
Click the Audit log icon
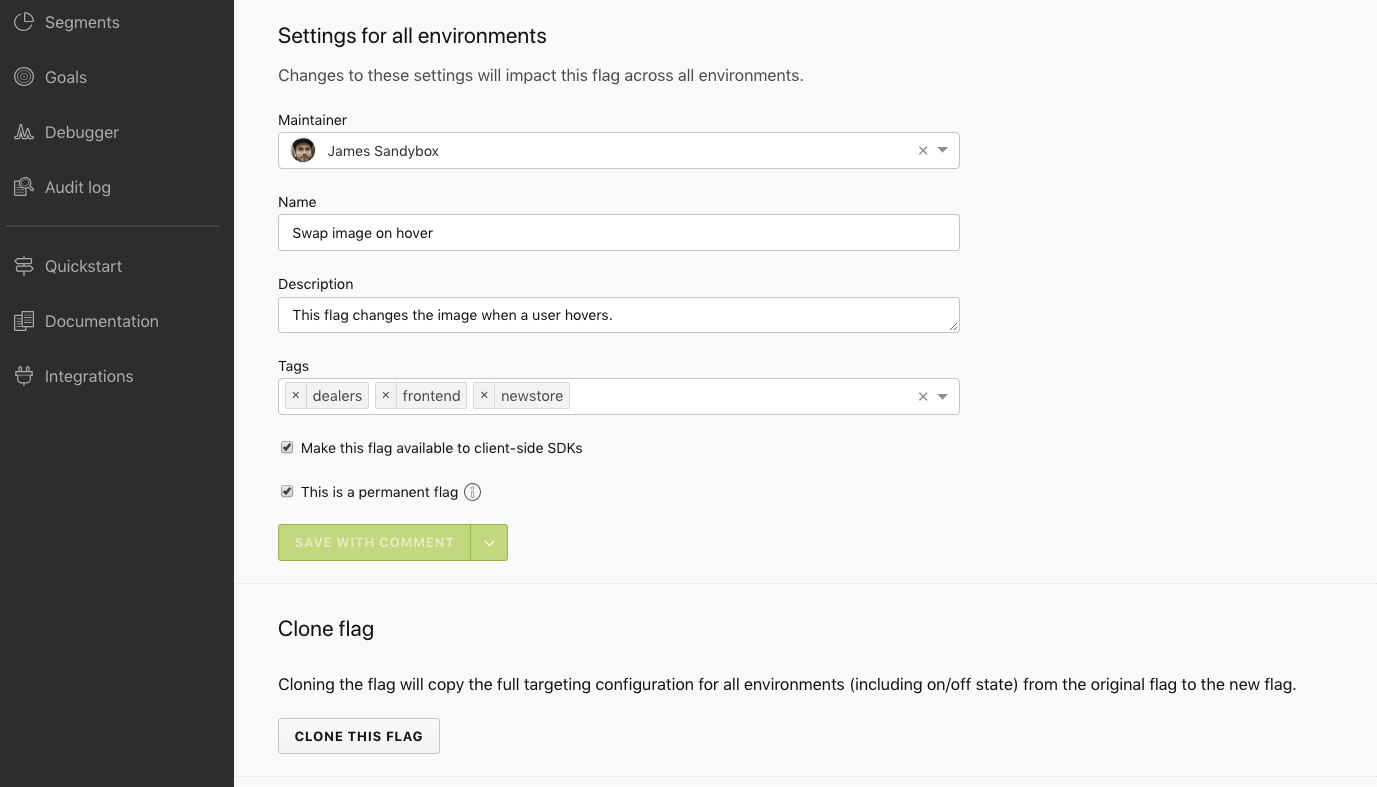point(24,187)
